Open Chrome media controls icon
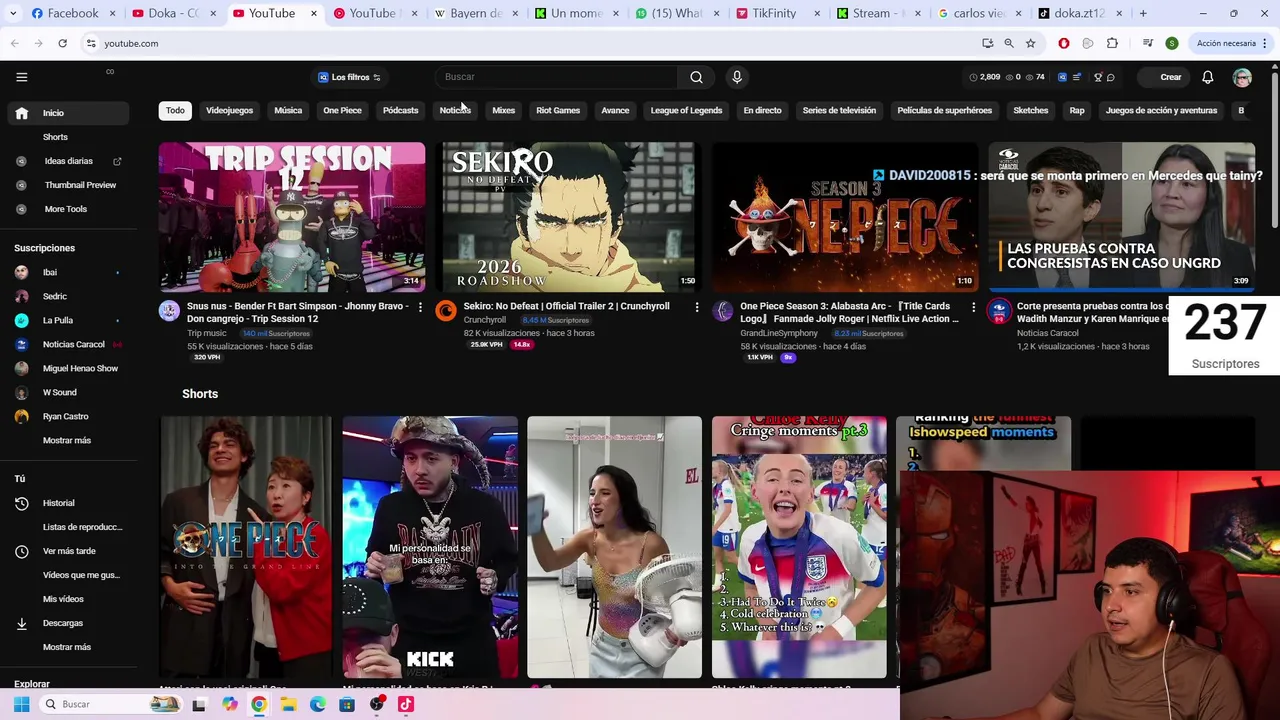The image size is (1280, 720). pos(1147,43)
